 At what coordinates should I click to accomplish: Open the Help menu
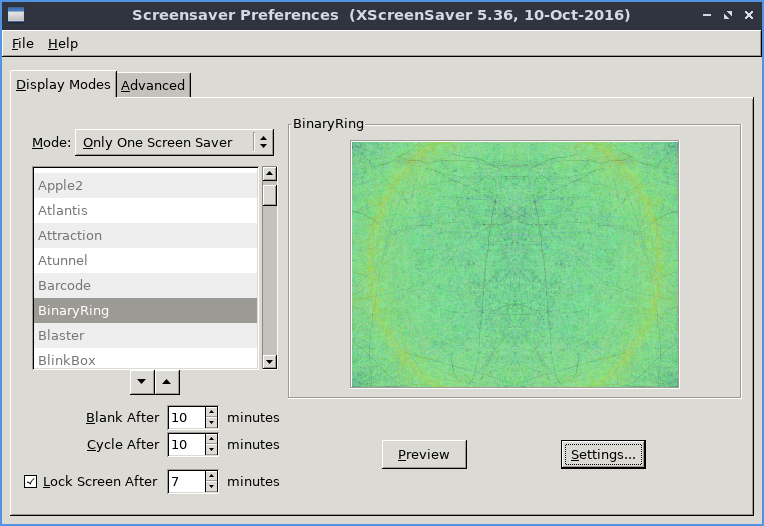click(x=63, y=43)
